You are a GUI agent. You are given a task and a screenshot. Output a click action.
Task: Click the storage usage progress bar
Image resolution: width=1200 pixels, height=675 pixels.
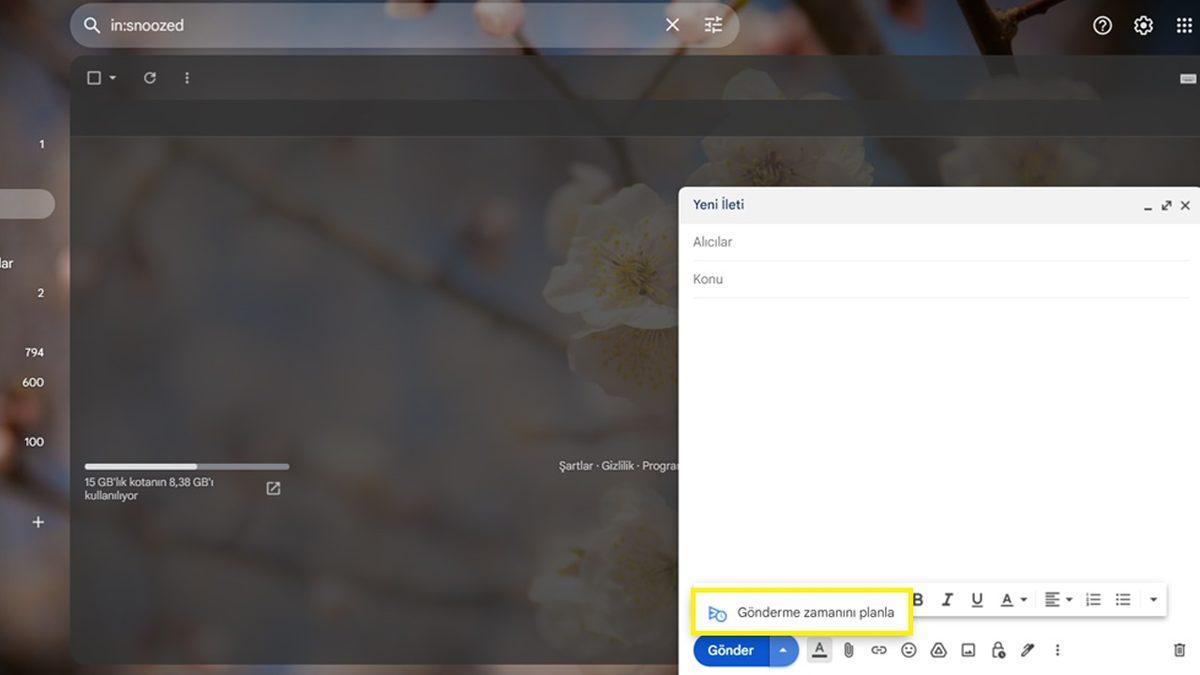click(x=186, y=466)
